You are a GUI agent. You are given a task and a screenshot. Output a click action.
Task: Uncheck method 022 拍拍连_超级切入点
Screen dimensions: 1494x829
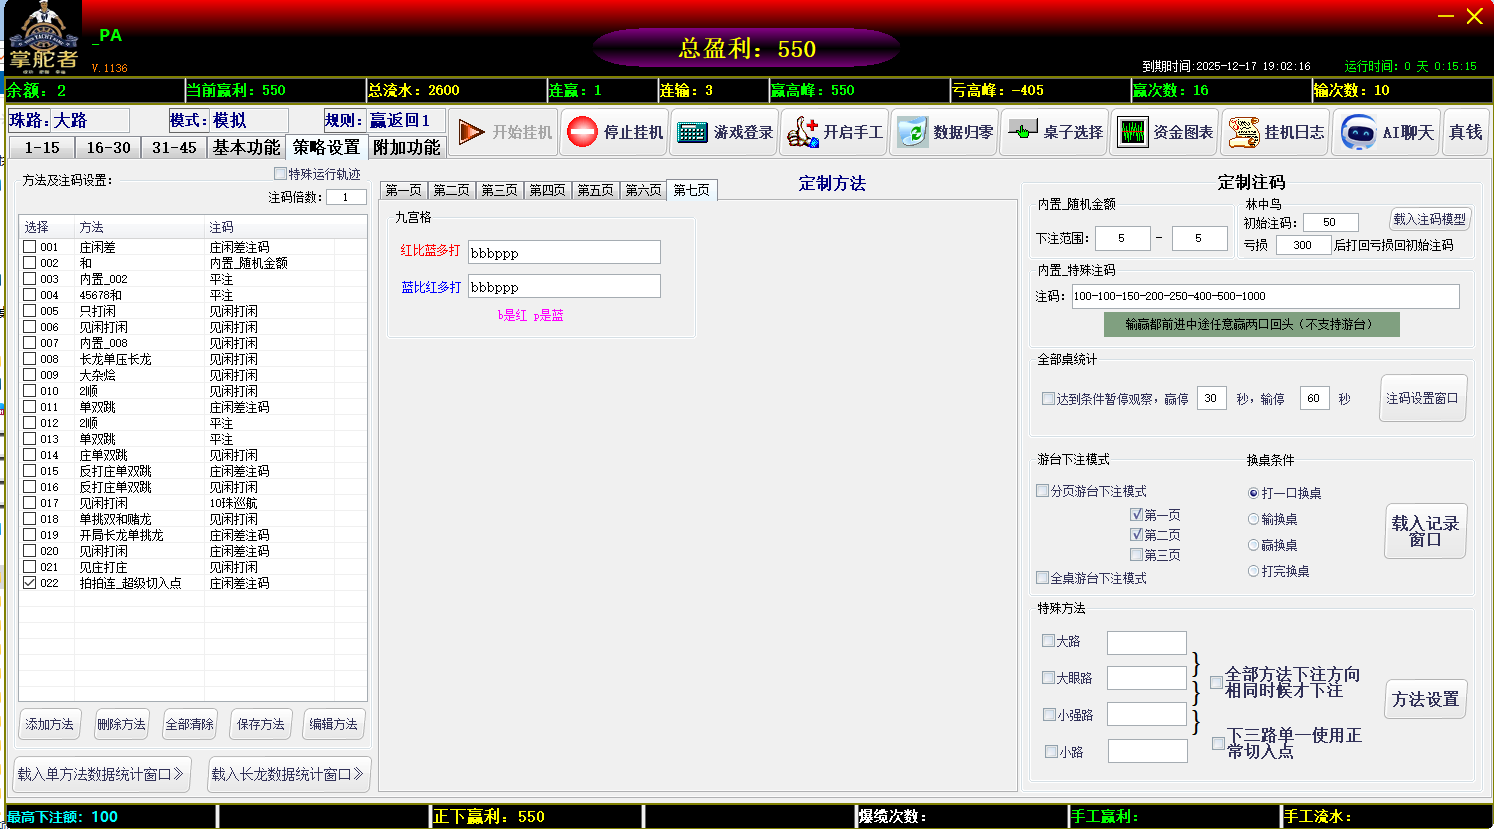(30, 583)
